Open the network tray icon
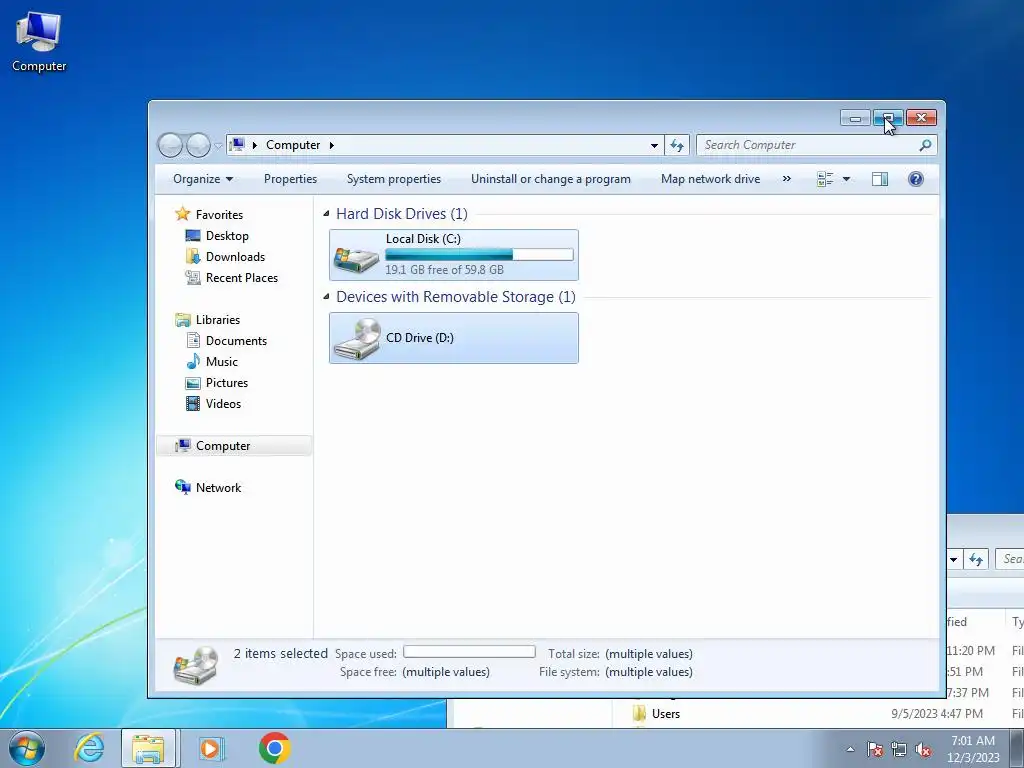Screen dimensions: 1024x768 pyautogui.click(x=899, y=749)
